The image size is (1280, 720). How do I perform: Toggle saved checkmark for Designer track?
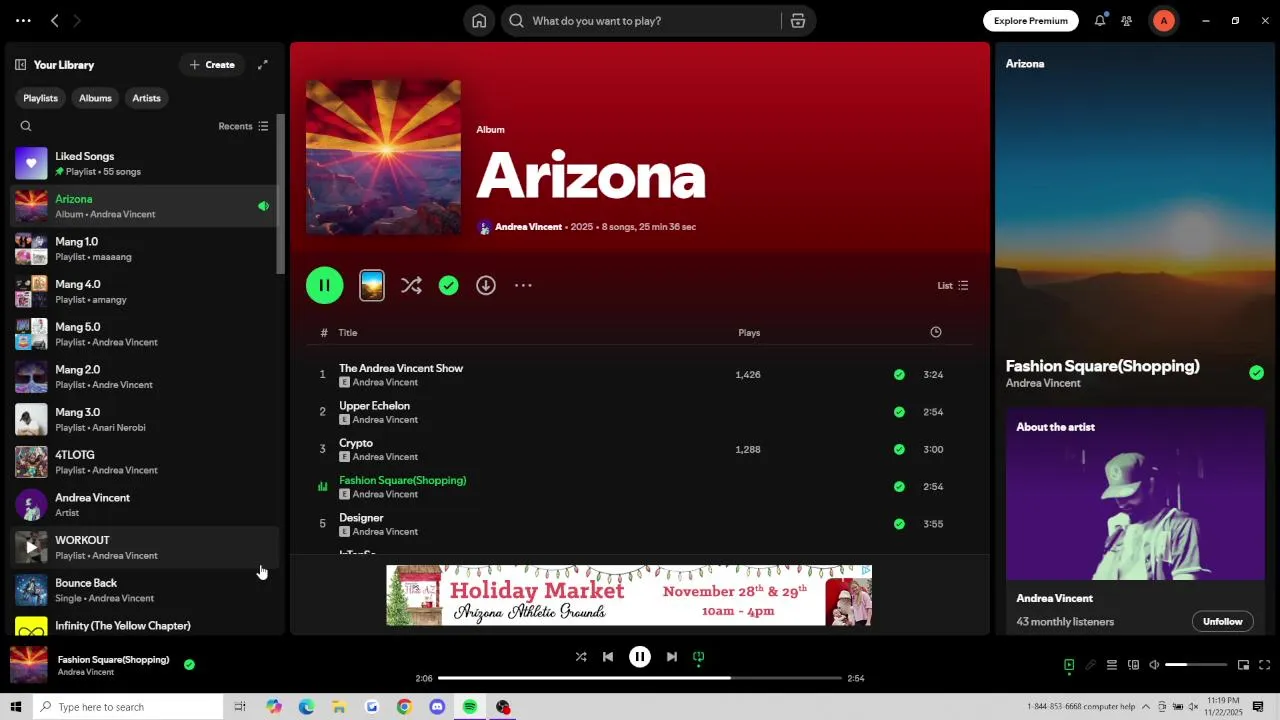tap(899, 524)
